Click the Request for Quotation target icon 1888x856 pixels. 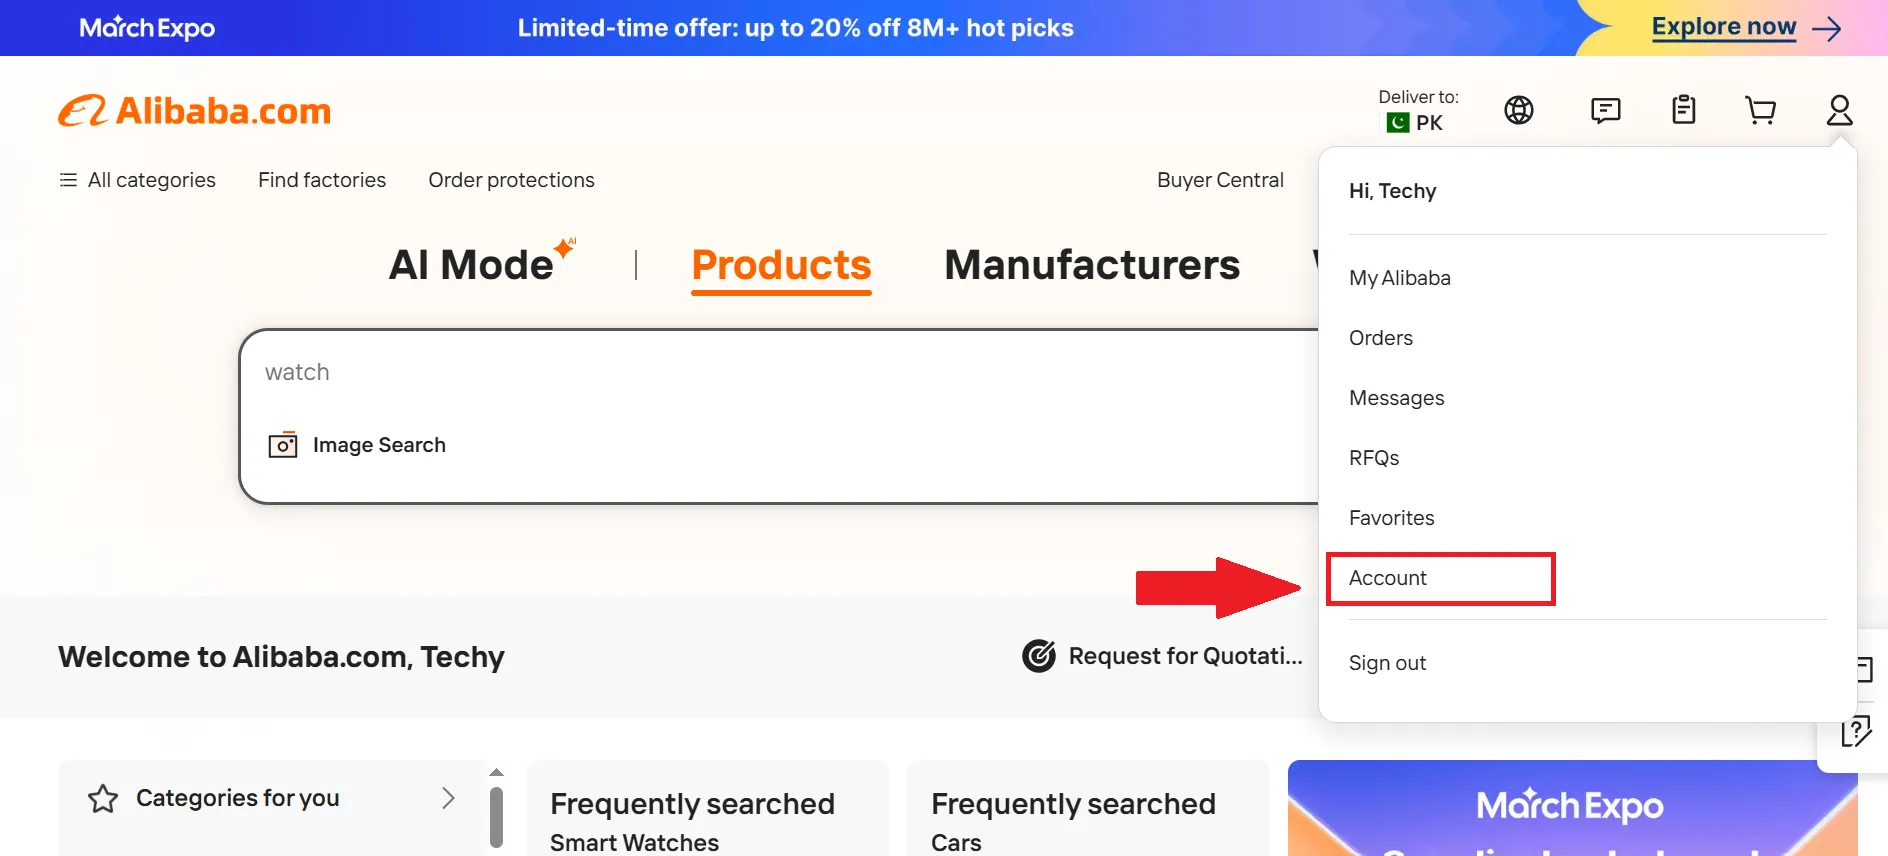point(1040,656)
